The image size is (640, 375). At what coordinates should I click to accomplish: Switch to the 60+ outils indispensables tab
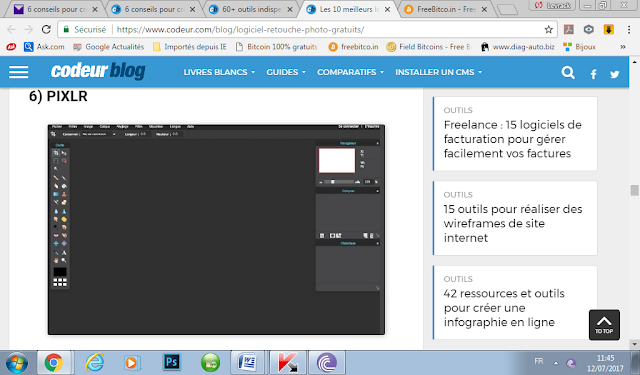251,9
